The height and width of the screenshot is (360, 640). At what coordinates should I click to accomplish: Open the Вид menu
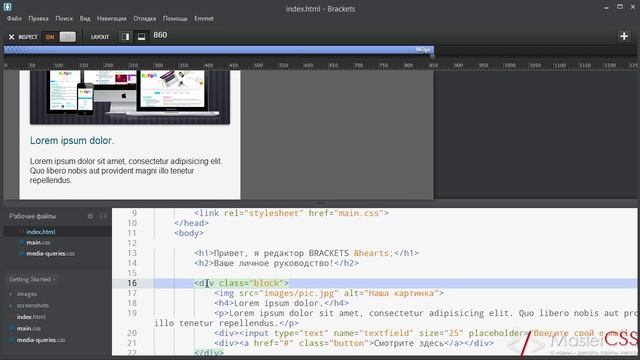tap(85, 18)
